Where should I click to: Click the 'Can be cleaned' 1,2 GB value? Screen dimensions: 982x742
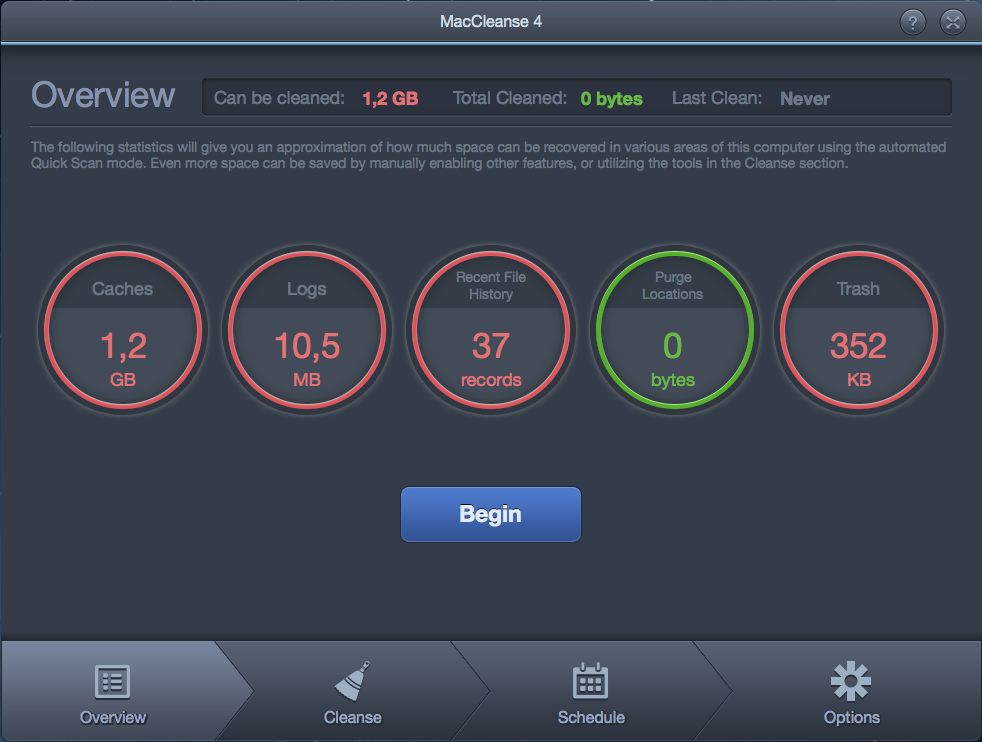(x=390, y=98)
